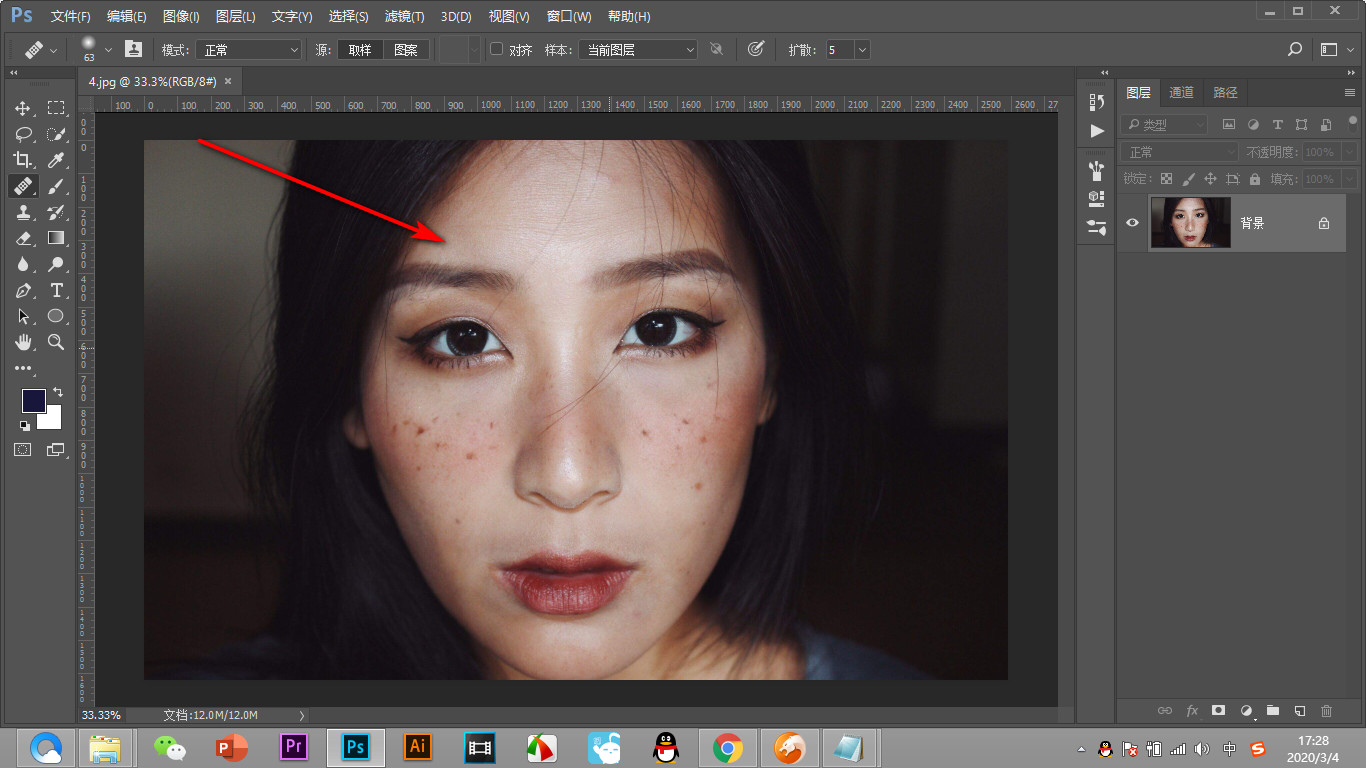The height and width of the screenshot is (768, 1366).
Task: Select the Ellipse shape tool
Action: pyautogui.click(x=56, y=316)
